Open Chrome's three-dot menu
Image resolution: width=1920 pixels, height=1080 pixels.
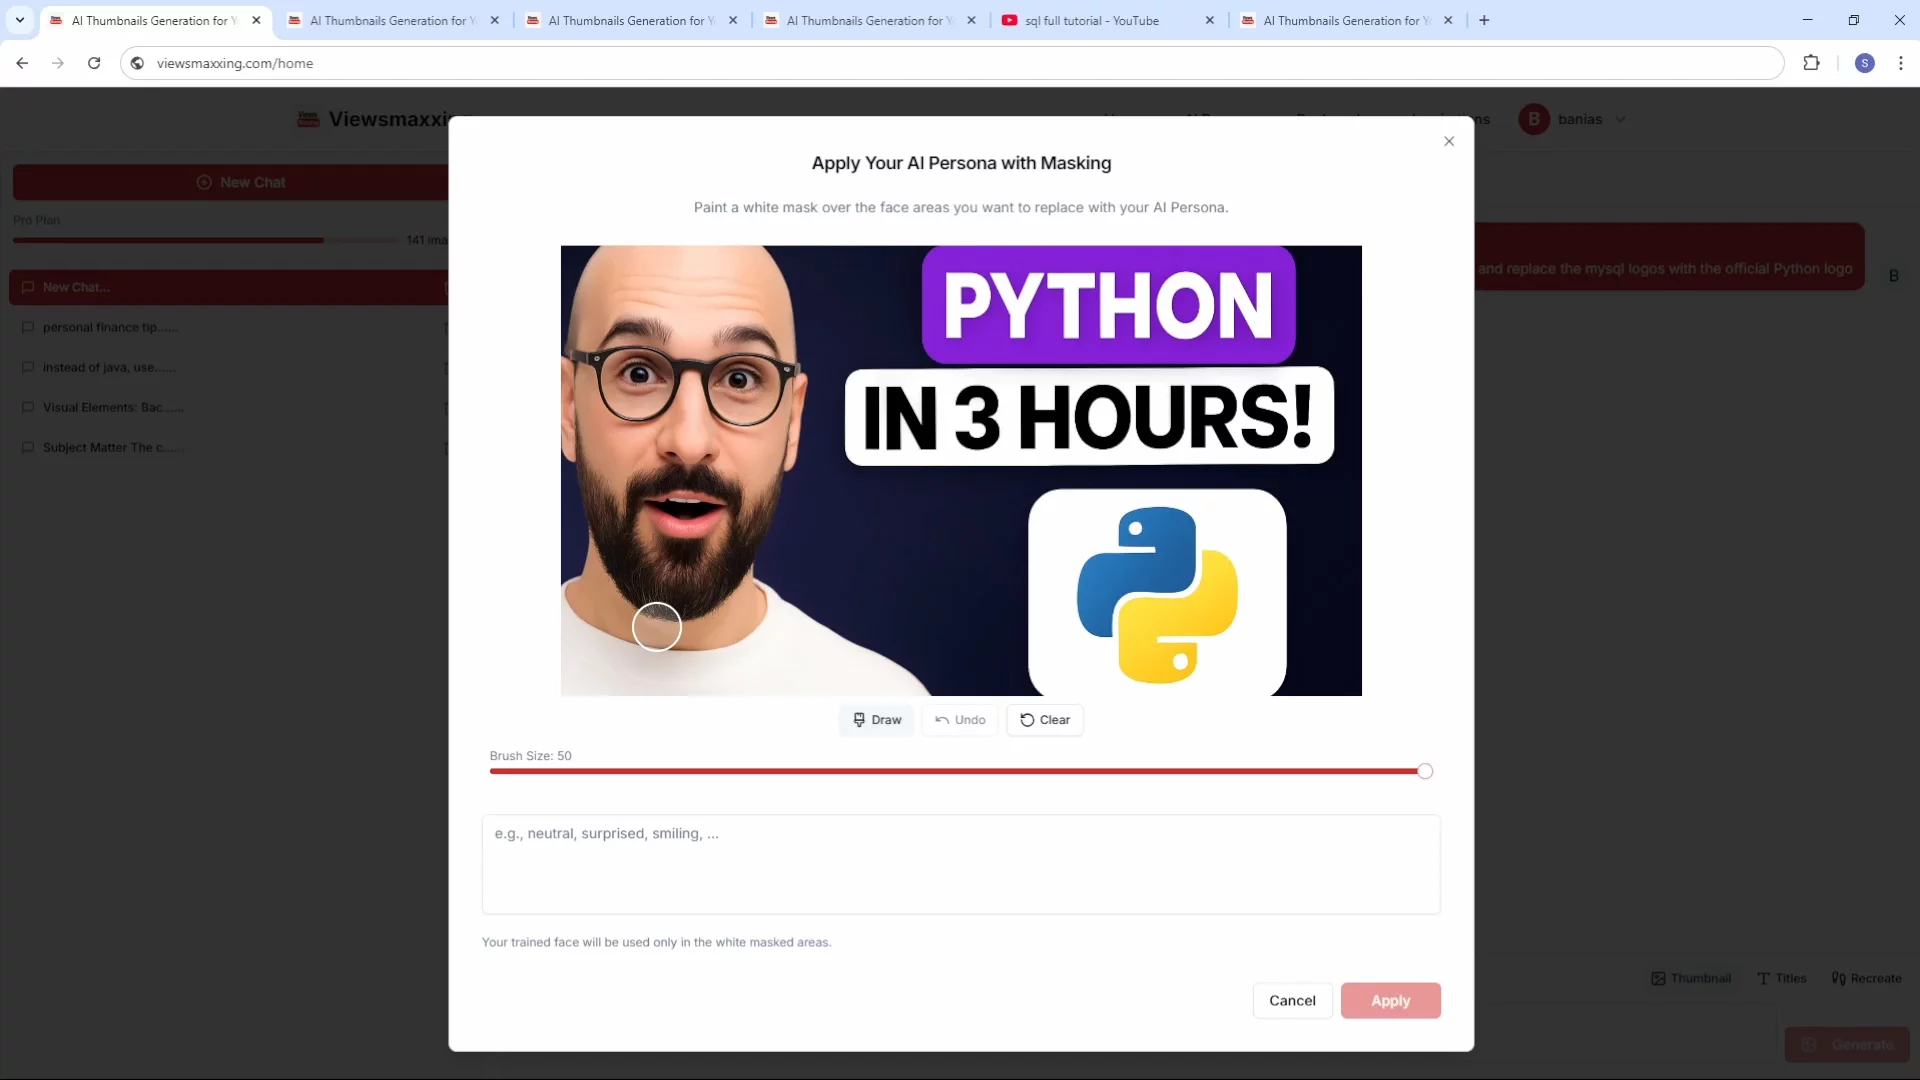[x=1901, y=63]
